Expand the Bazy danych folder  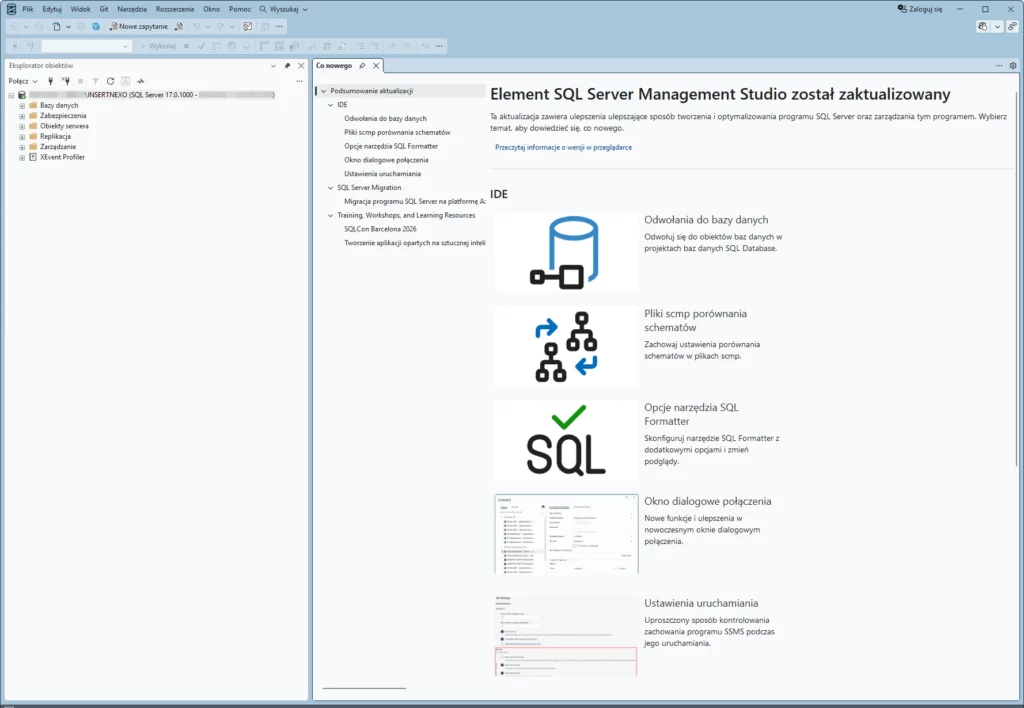[22, 106]
